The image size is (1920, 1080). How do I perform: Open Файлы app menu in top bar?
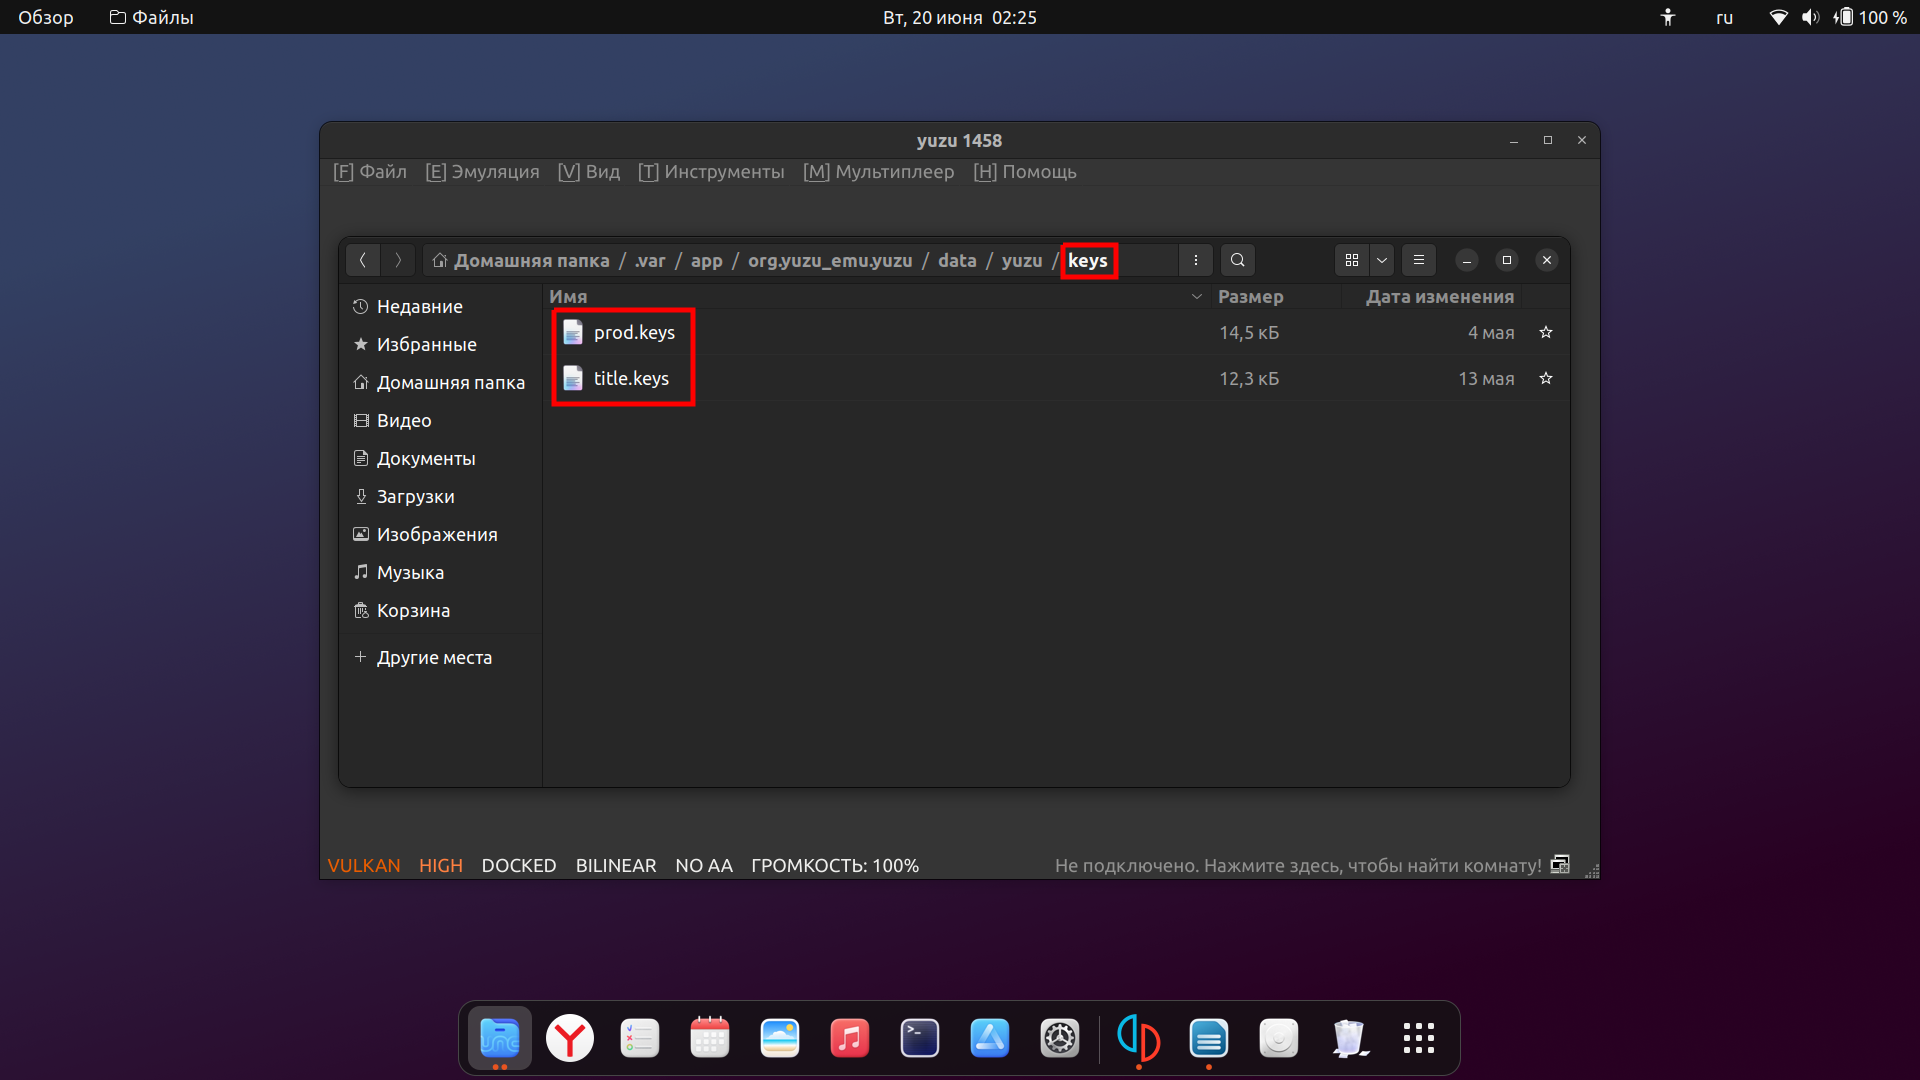pyautogui.click(x=152, y=17)
